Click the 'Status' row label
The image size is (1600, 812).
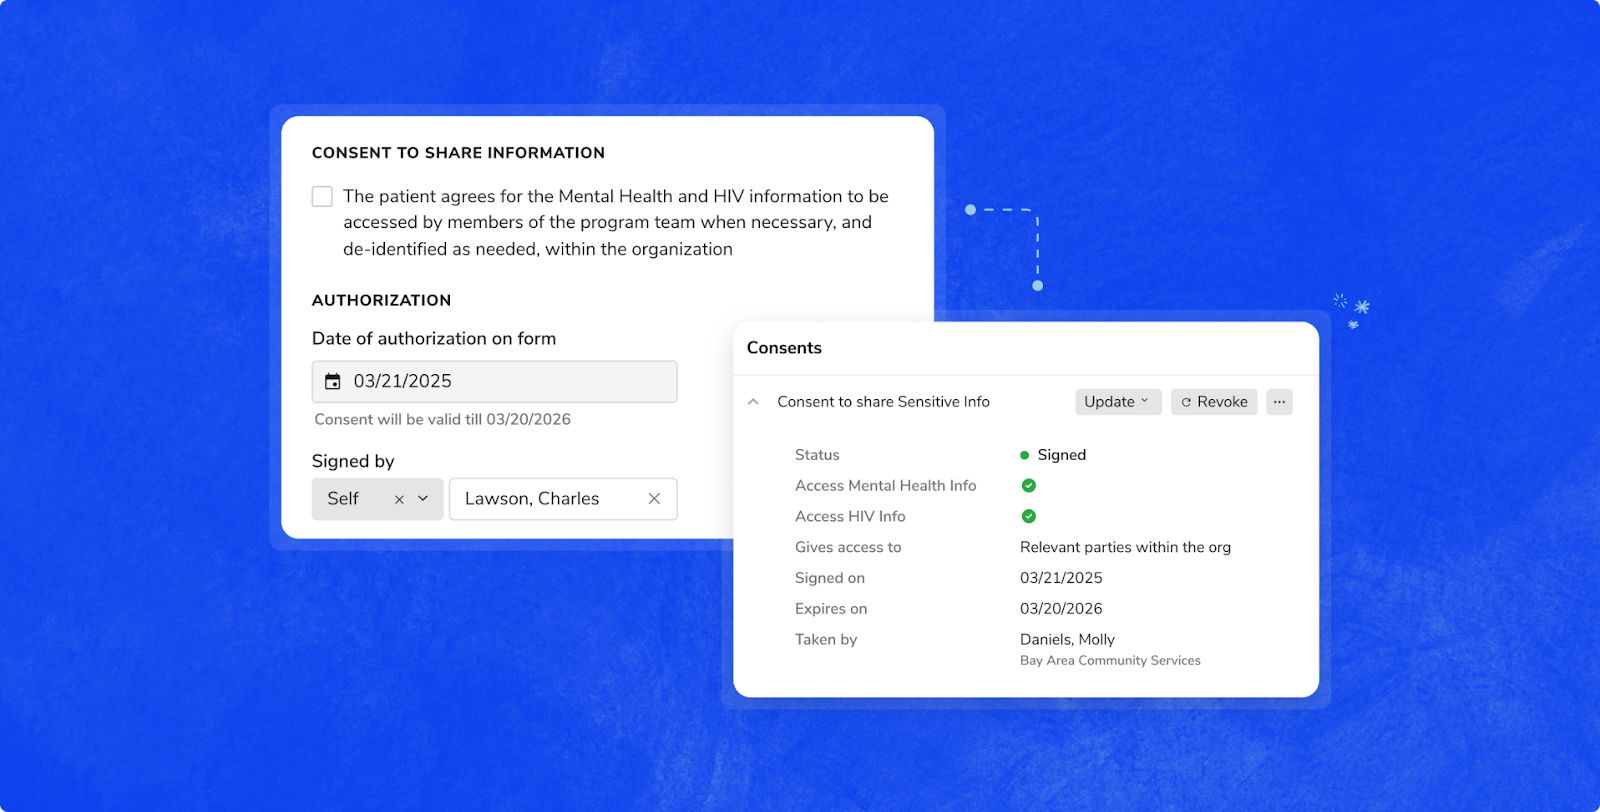pos(817,455)
